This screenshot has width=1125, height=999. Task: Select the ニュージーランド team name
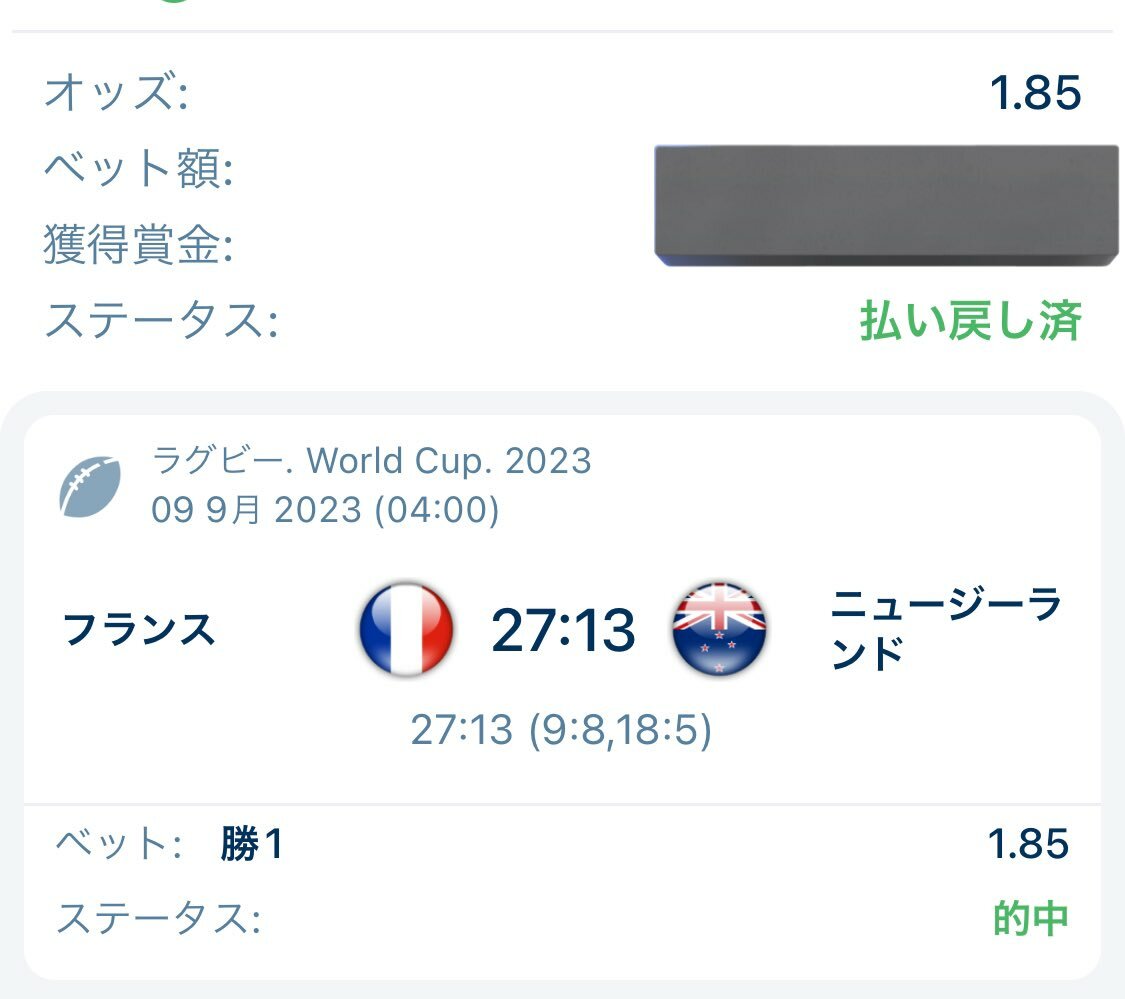(946, 629)
